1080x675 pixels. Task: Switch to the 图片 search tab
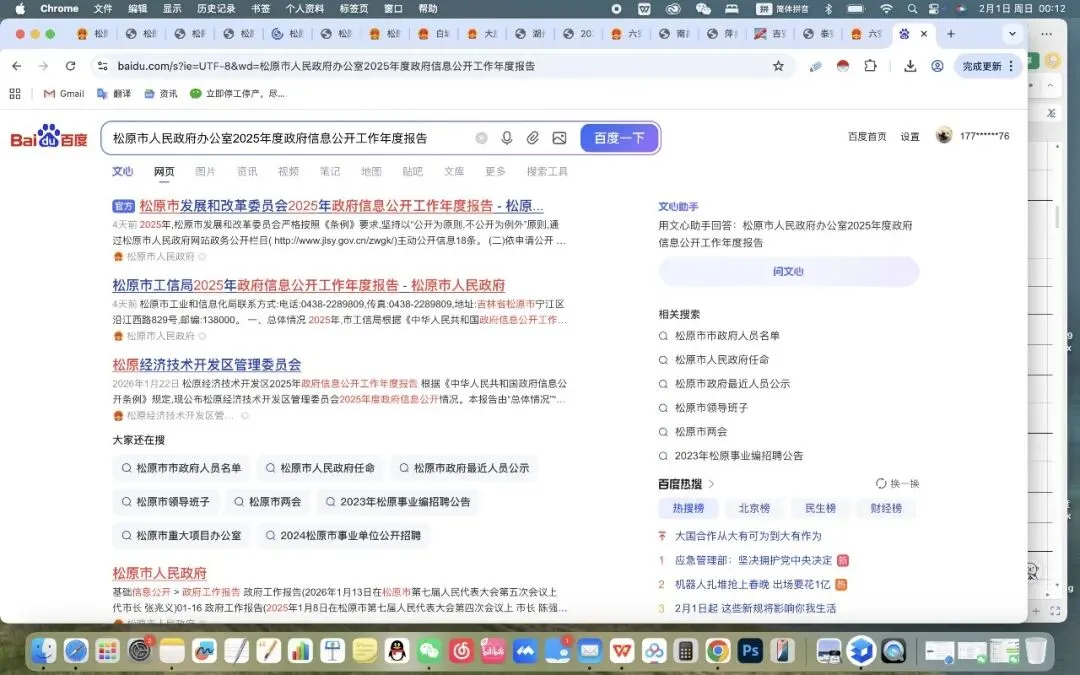pos(205,172)
